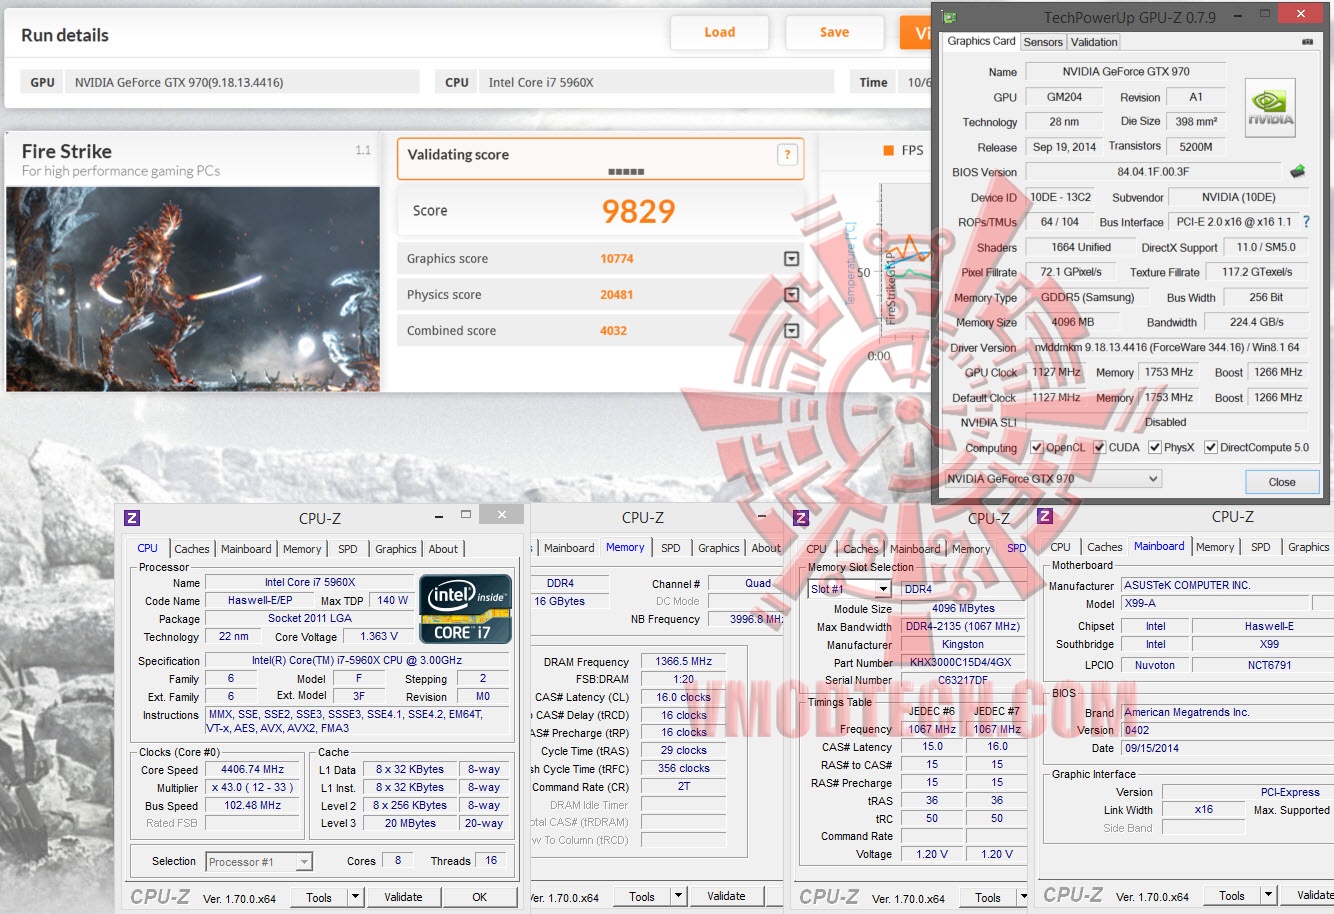Close the GPU-Z window with the Close button

click(x=1282, y=482)
